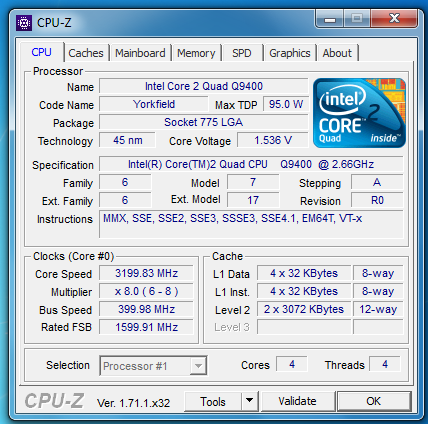Open the Mainboard tab
The height and width of the screenshot is (424, 428).
140,53
